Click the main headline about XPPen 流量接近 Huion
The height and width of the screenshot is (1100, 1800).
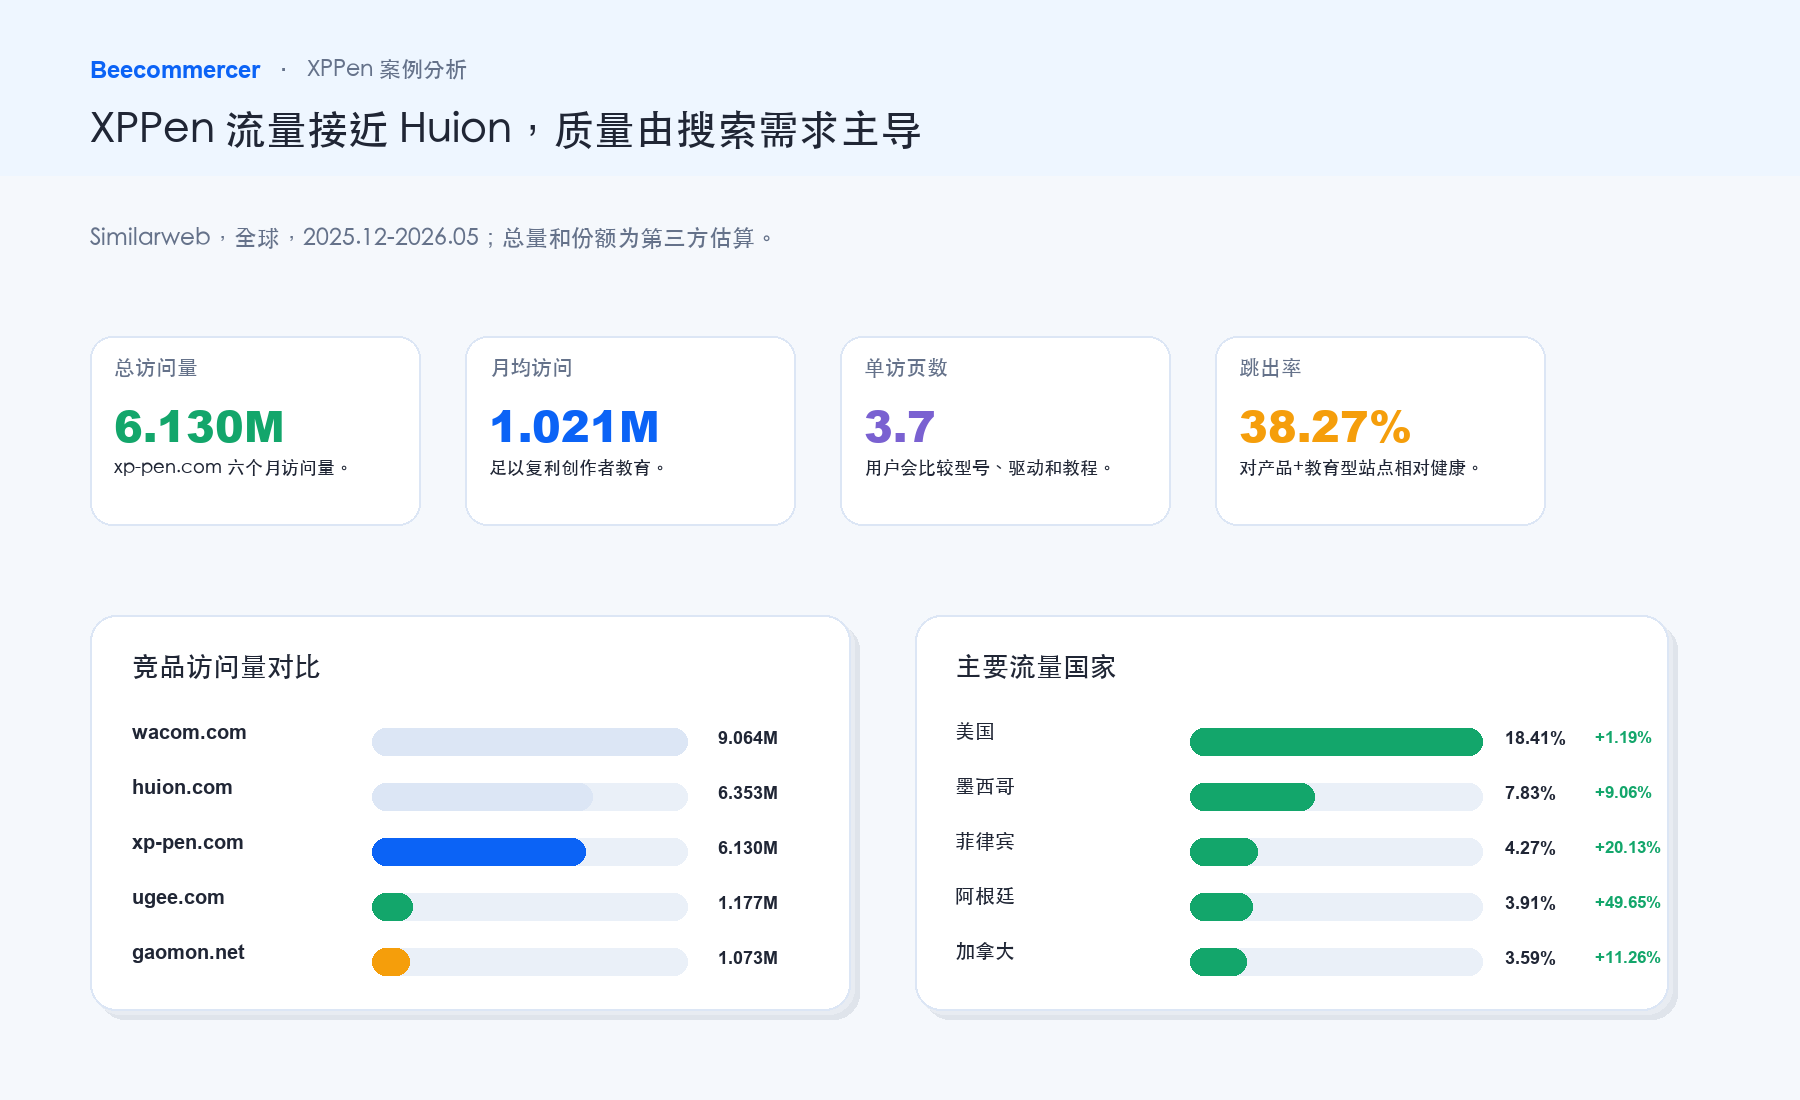pos(505,129)
